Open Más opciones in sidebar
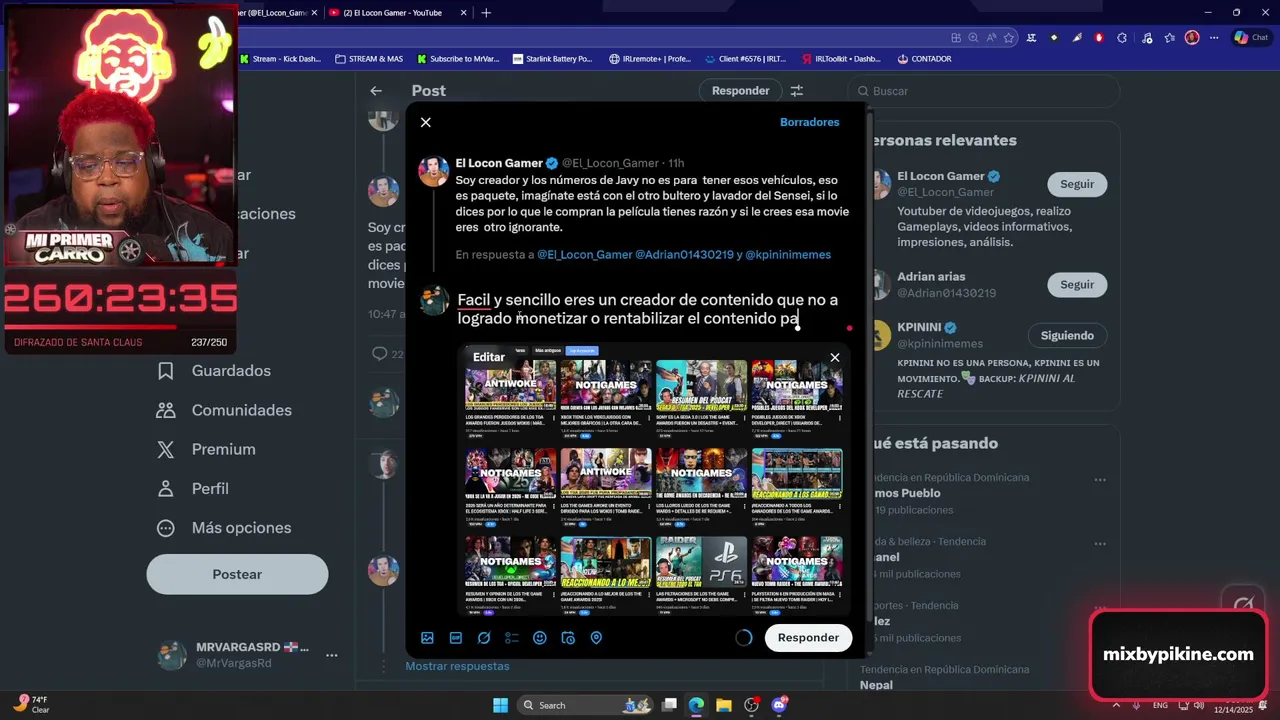This screenshot has width=1280, height=720. [224, 528]
